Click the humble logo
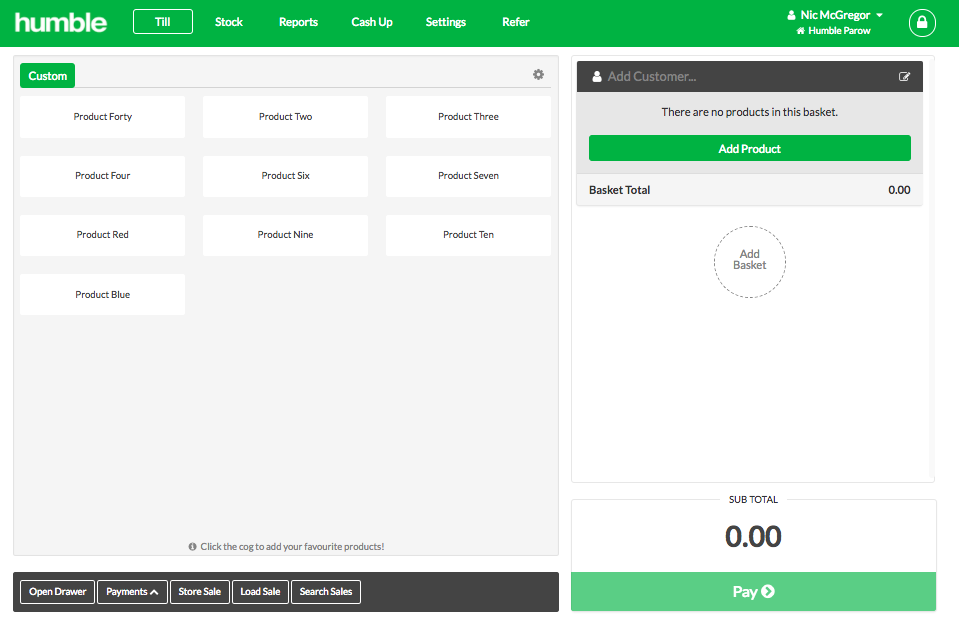 [x=61, y=23]
